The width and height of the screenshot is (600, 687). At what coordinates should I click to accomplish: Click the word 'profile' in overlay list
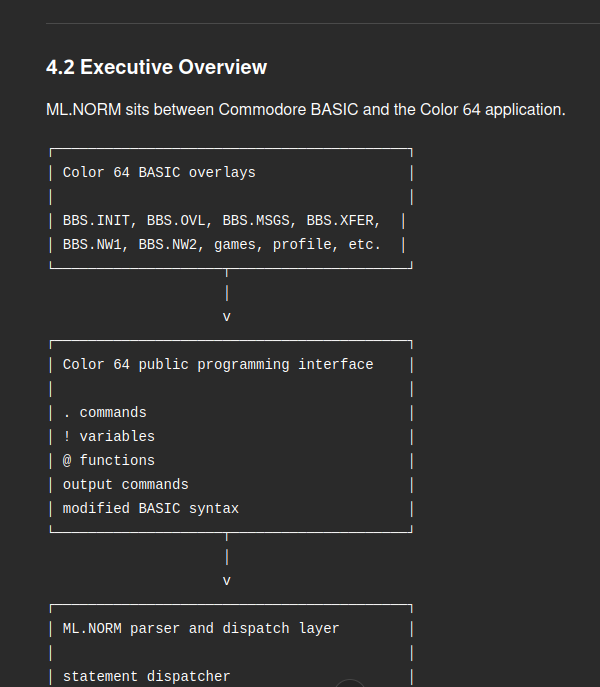[302, 244]
